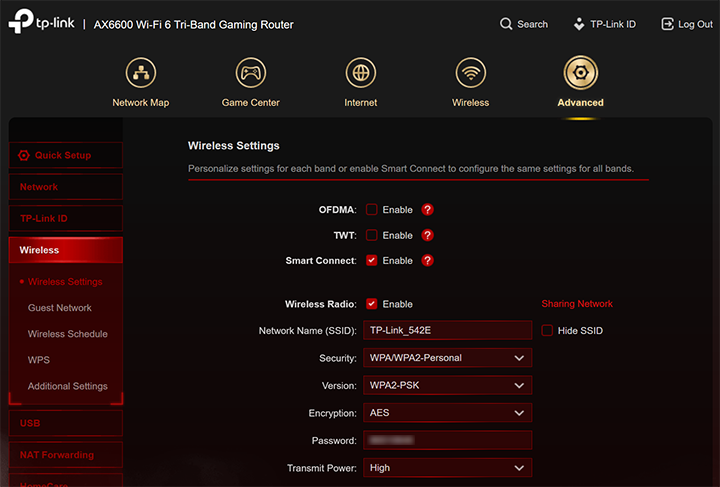Click the Search magnifier icon
This screenshot has width=720, height=487.
[x=508, y=24]
